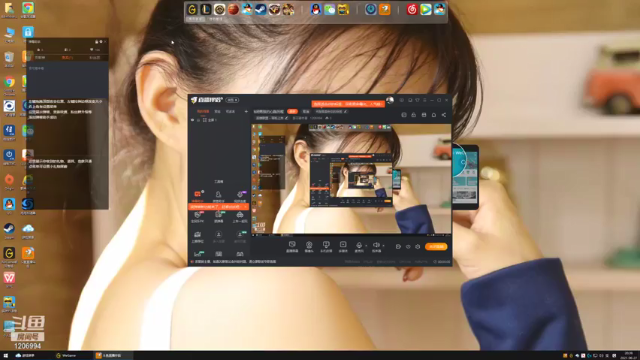Image resolution: width=640 pixels, height=360 pixels.
Task: Click orange pill label next to stream title
Action: (x=292, y=111)
